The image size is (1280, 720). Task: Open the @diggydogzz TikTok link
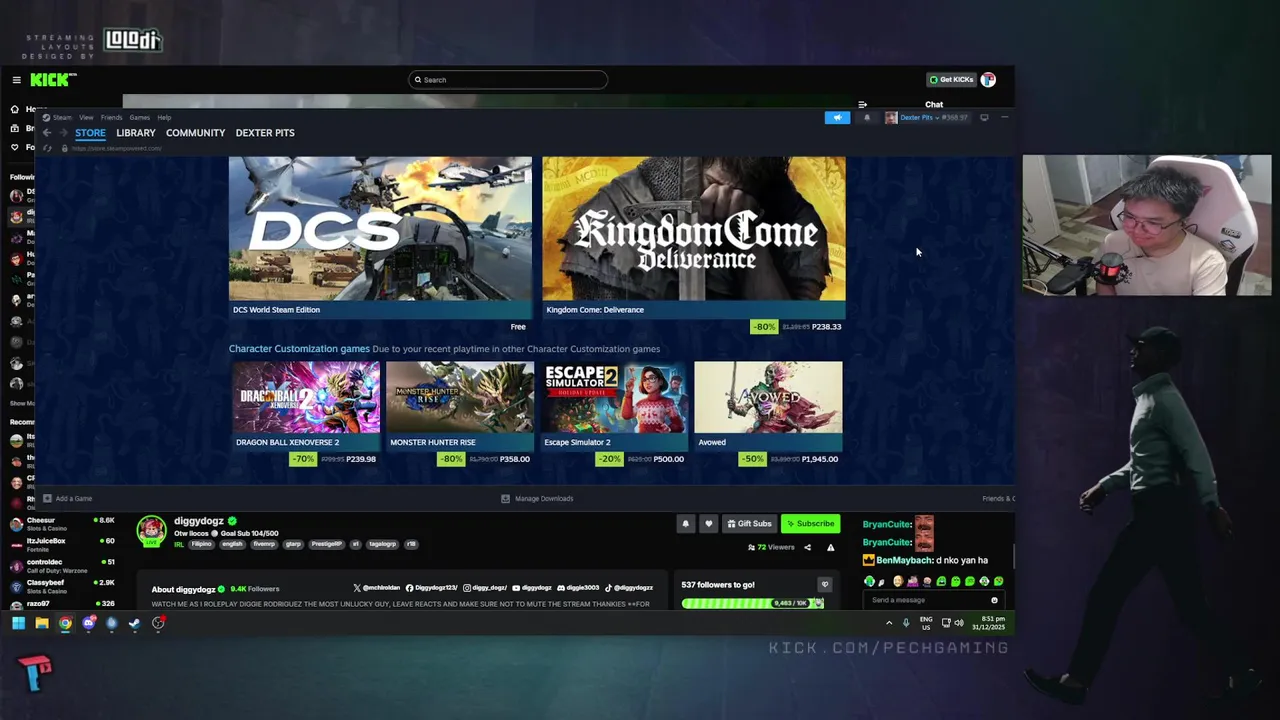[629, 588]
